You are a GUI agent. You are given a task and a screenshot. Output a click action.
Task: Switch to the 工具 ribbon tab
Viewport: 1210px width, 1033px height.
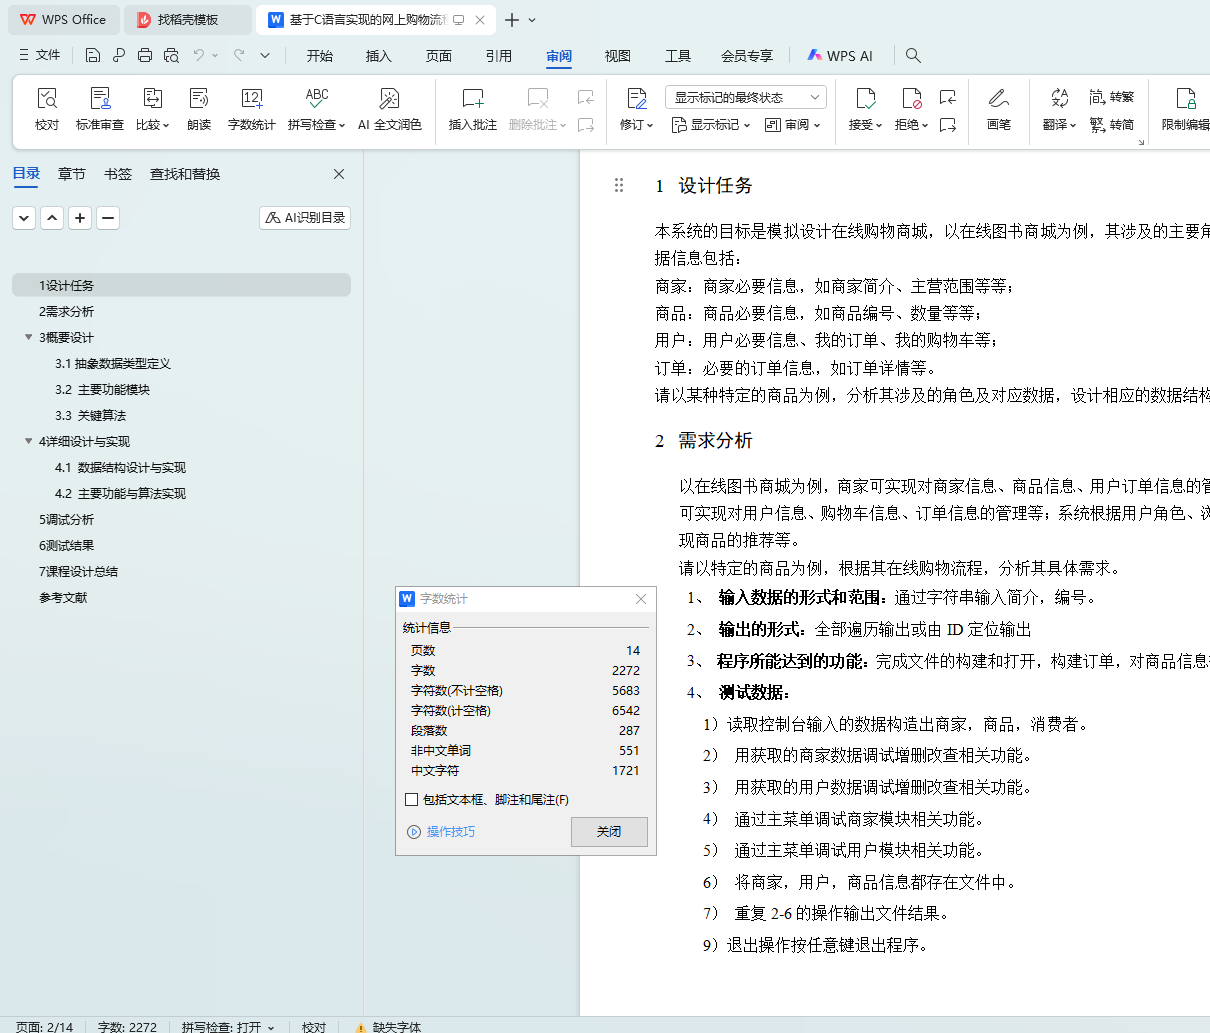678,56
